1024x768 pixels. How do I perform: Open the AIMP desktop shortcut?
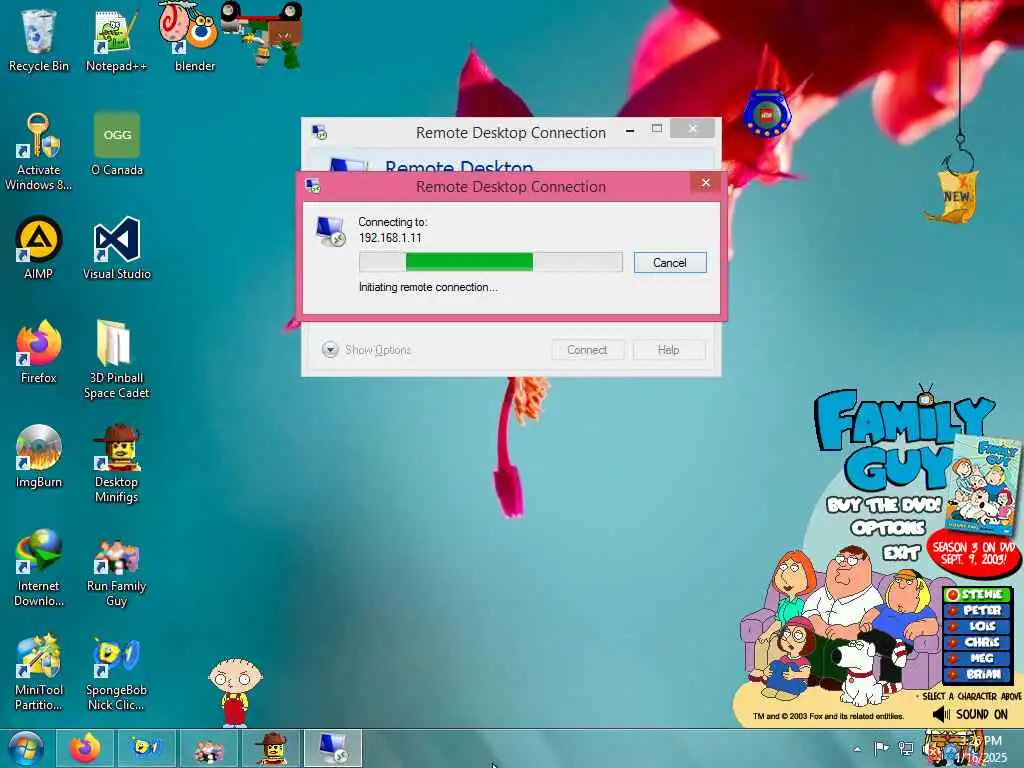pyautogui.click(x=38, y=248)
